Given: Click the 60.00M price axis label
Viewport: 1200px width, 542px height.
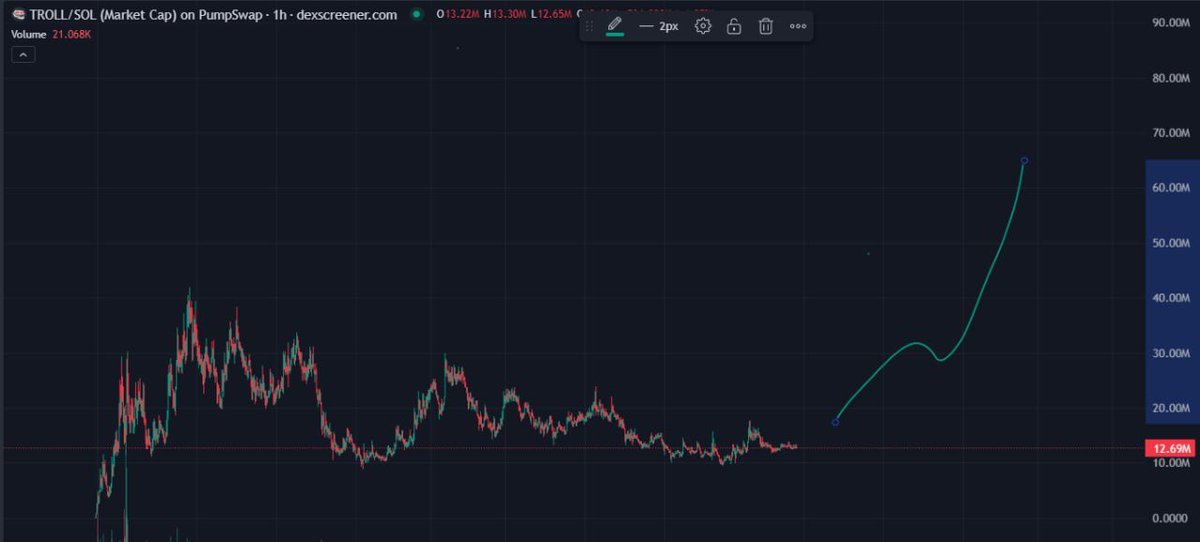Looking at the screenshot, I should click(x=1172, y=188).
